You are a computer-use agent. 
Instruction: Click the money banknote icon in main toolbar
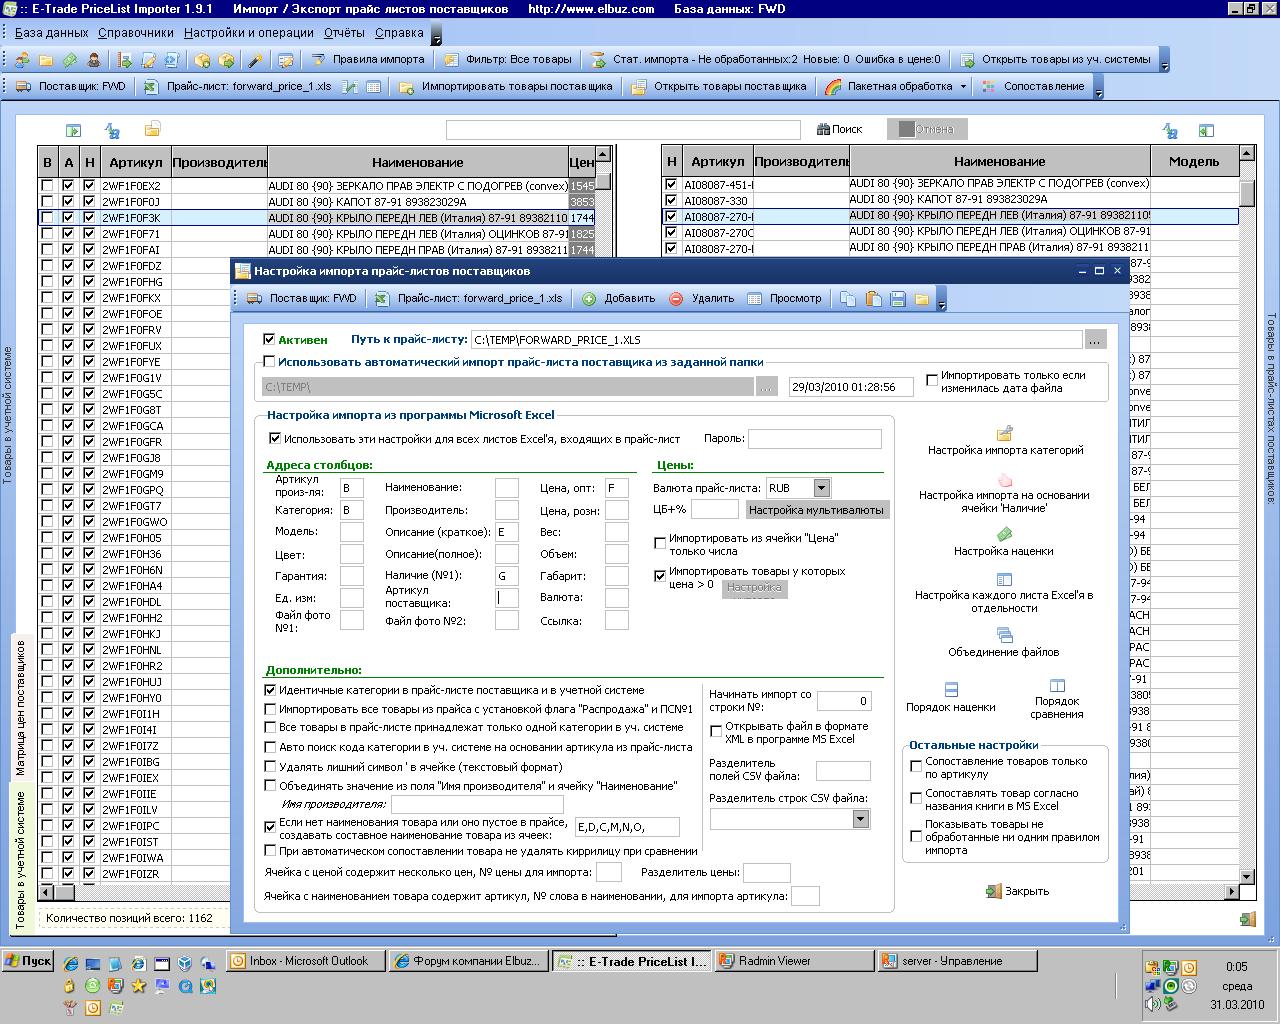pos(70,60)
